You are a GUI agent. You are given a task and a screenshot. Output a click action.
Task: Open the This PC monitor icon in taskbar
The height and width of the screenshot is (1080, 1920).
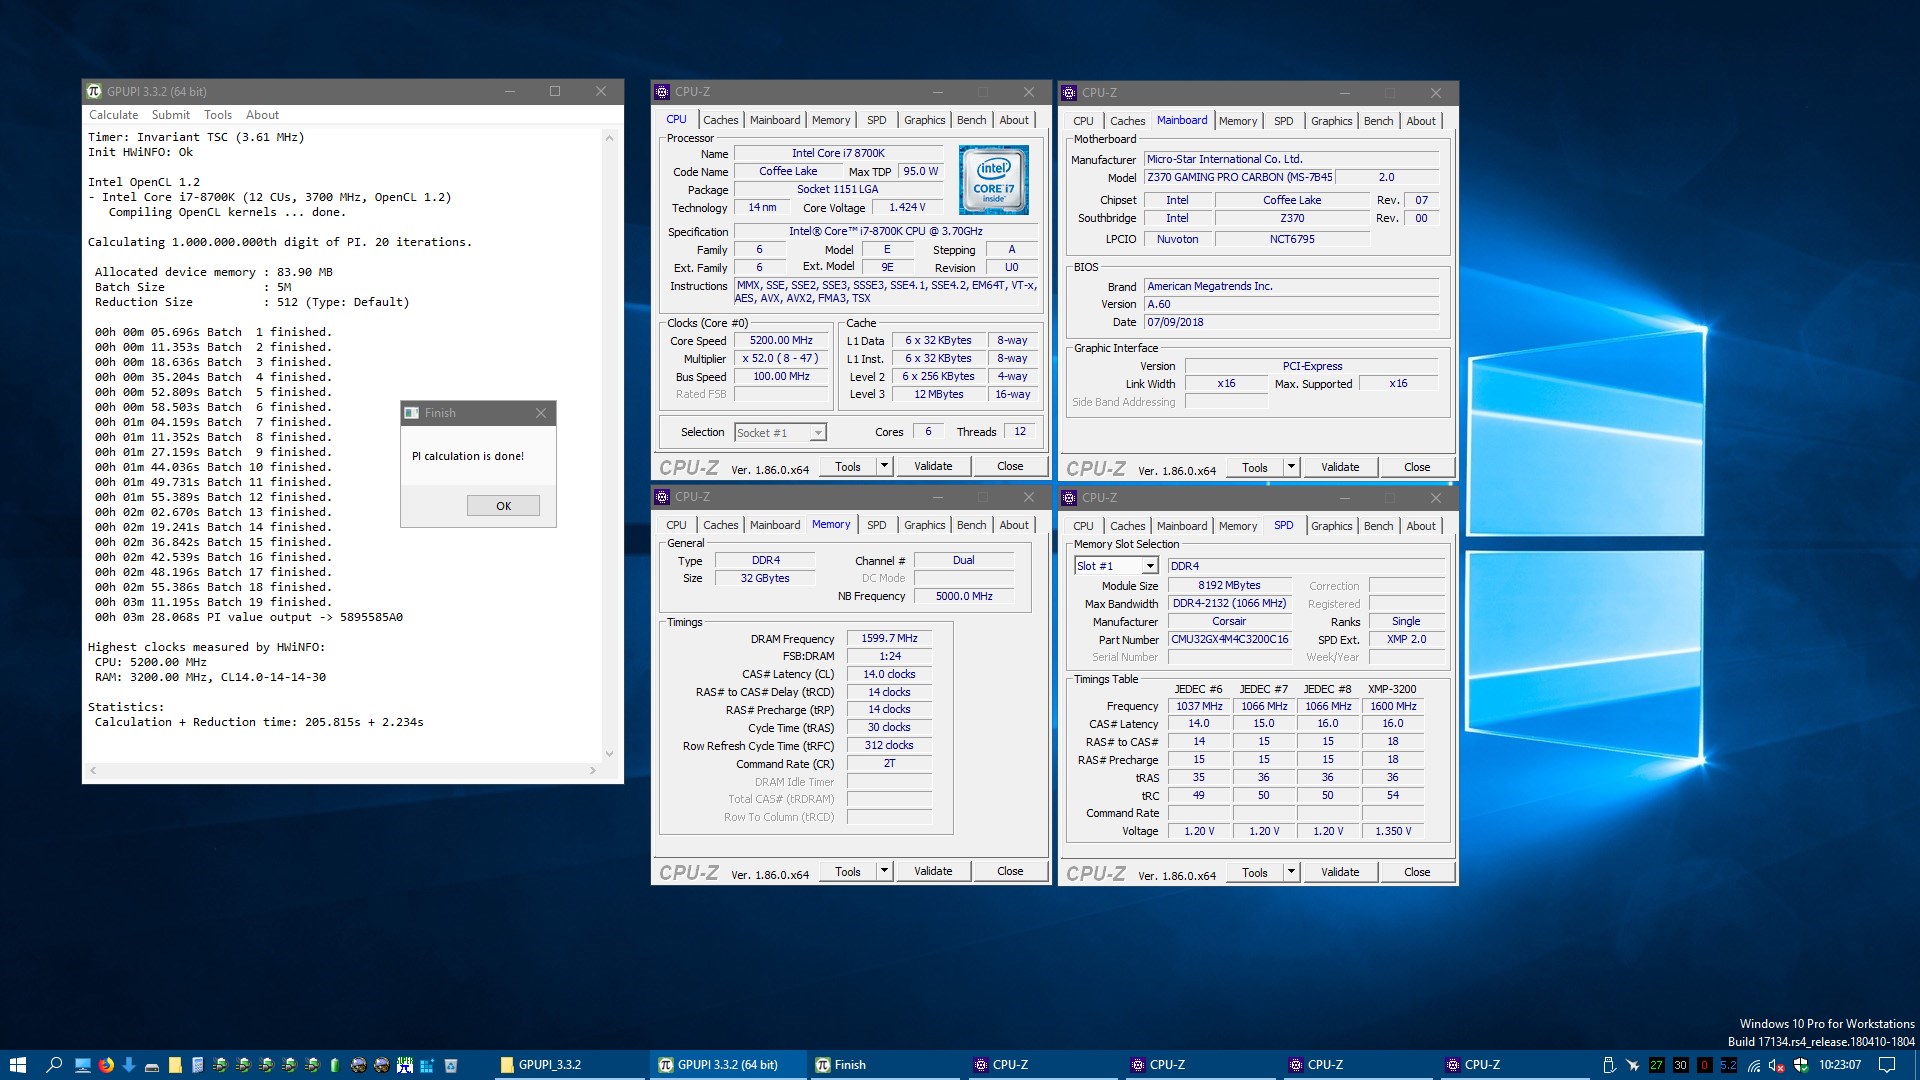pos(83,1065)
